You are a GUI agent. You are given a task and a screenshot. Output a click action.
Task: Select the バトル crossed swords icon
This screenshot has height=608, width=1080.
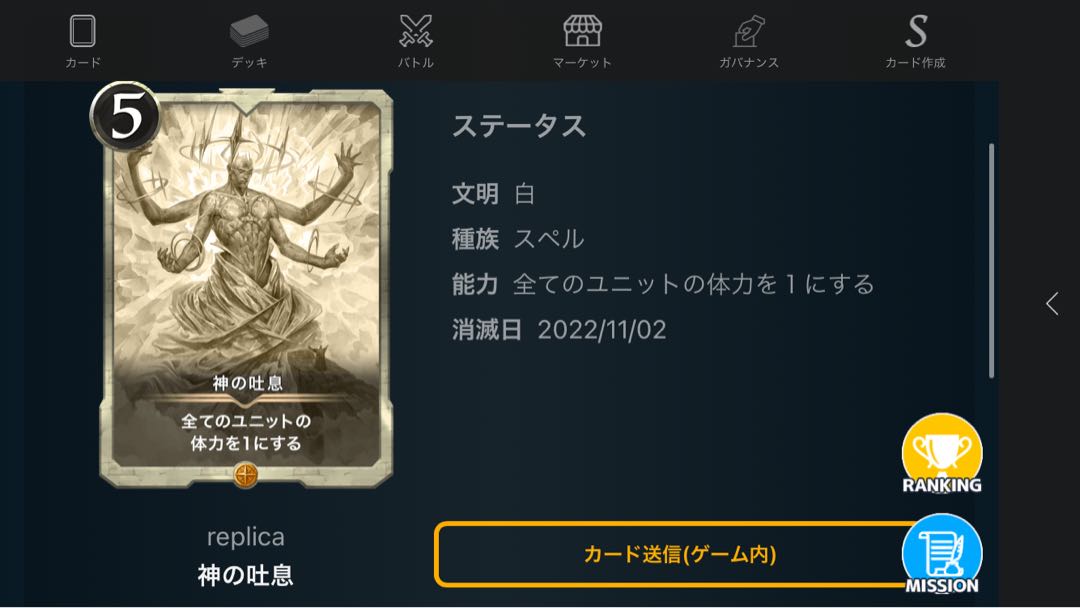click(x=416, y=32)
